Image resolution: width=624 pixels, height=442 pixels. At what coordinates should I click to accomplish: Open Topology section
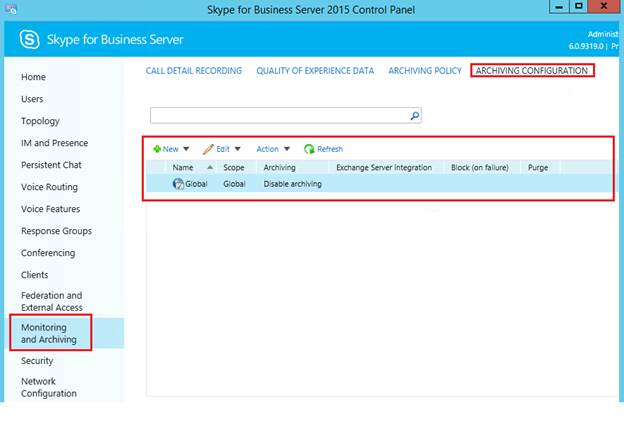[x=40, y=121]
